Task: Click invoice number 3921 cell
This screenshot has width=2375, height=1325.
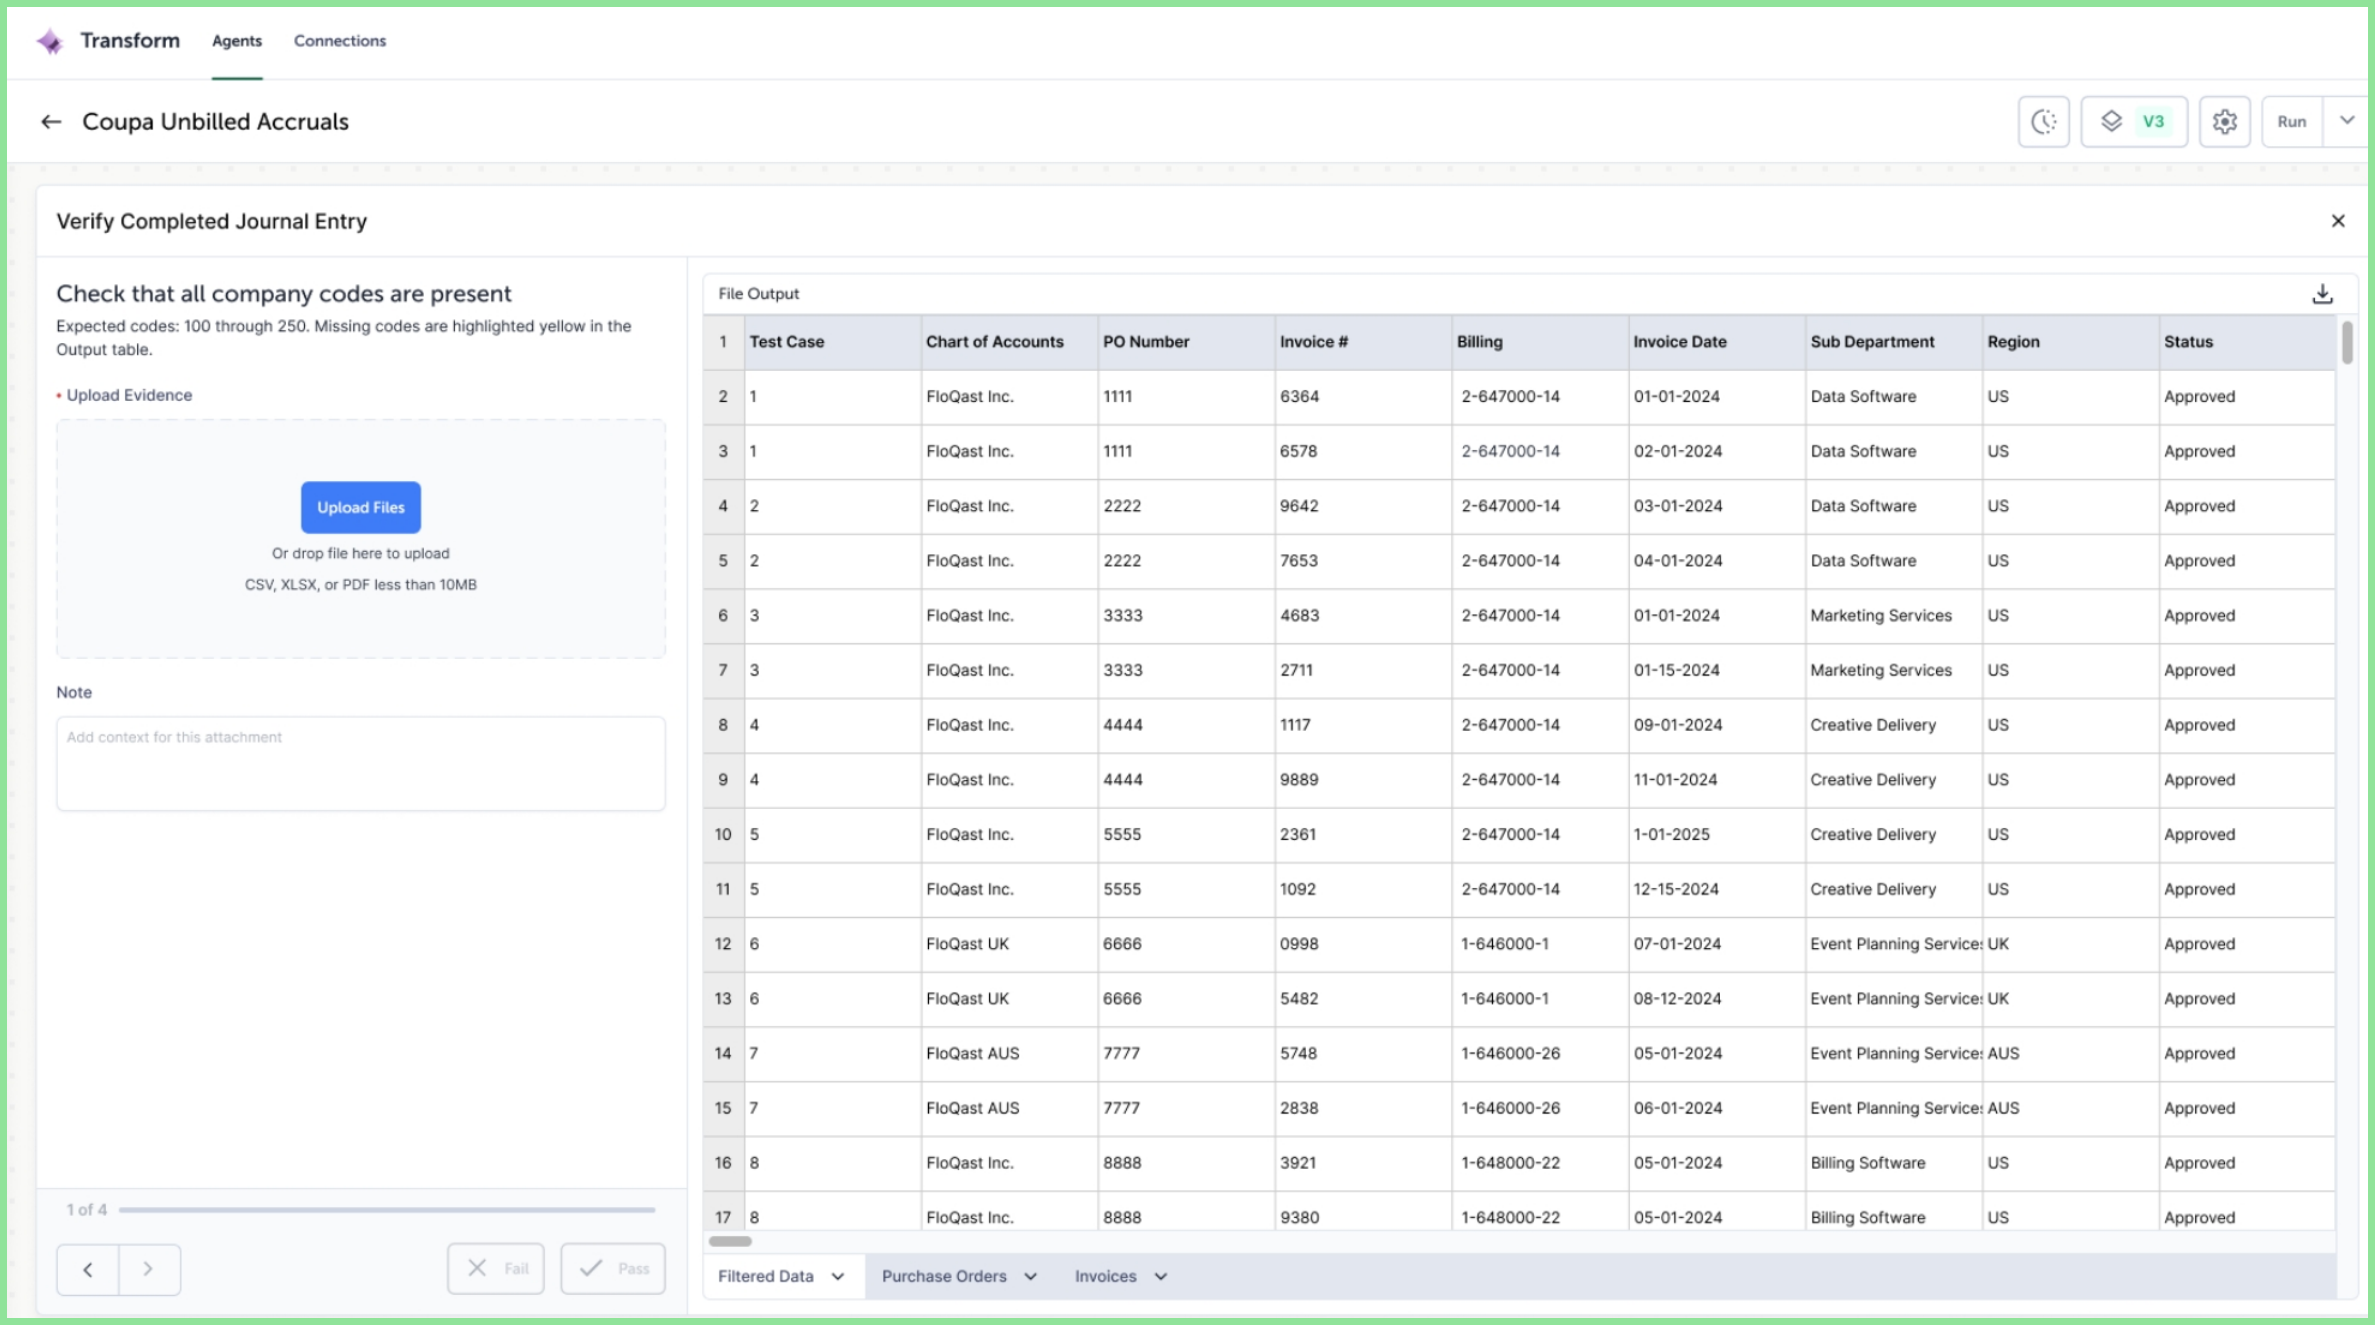Action: pos(1363,1163)
